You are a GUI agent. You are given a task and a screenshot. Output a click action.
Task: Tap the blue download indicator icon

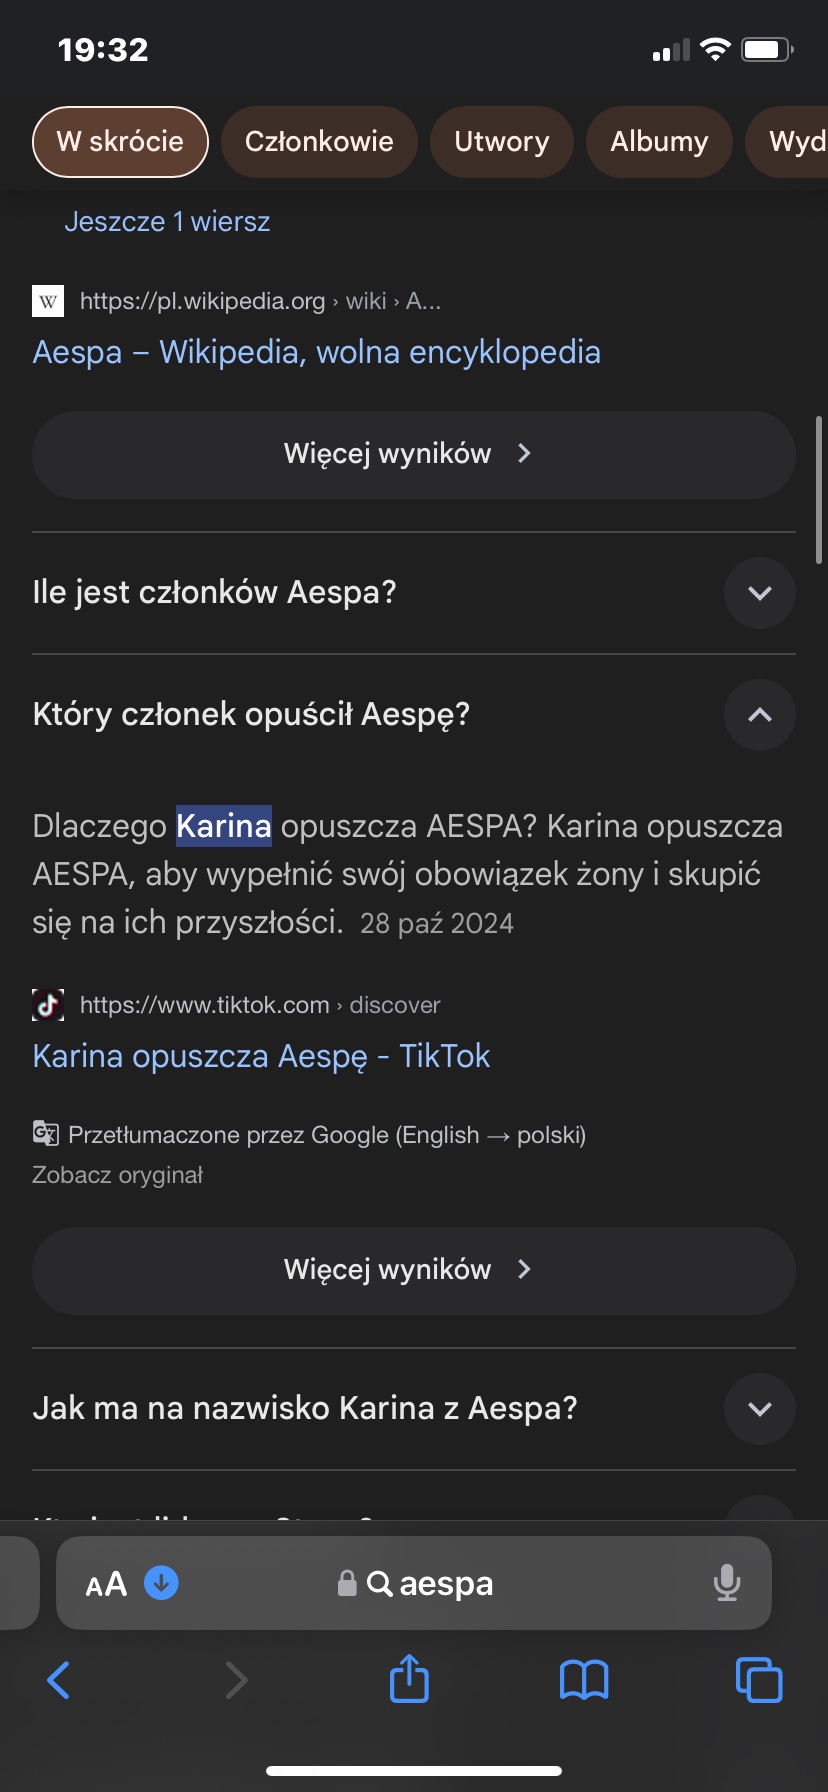161,1582
